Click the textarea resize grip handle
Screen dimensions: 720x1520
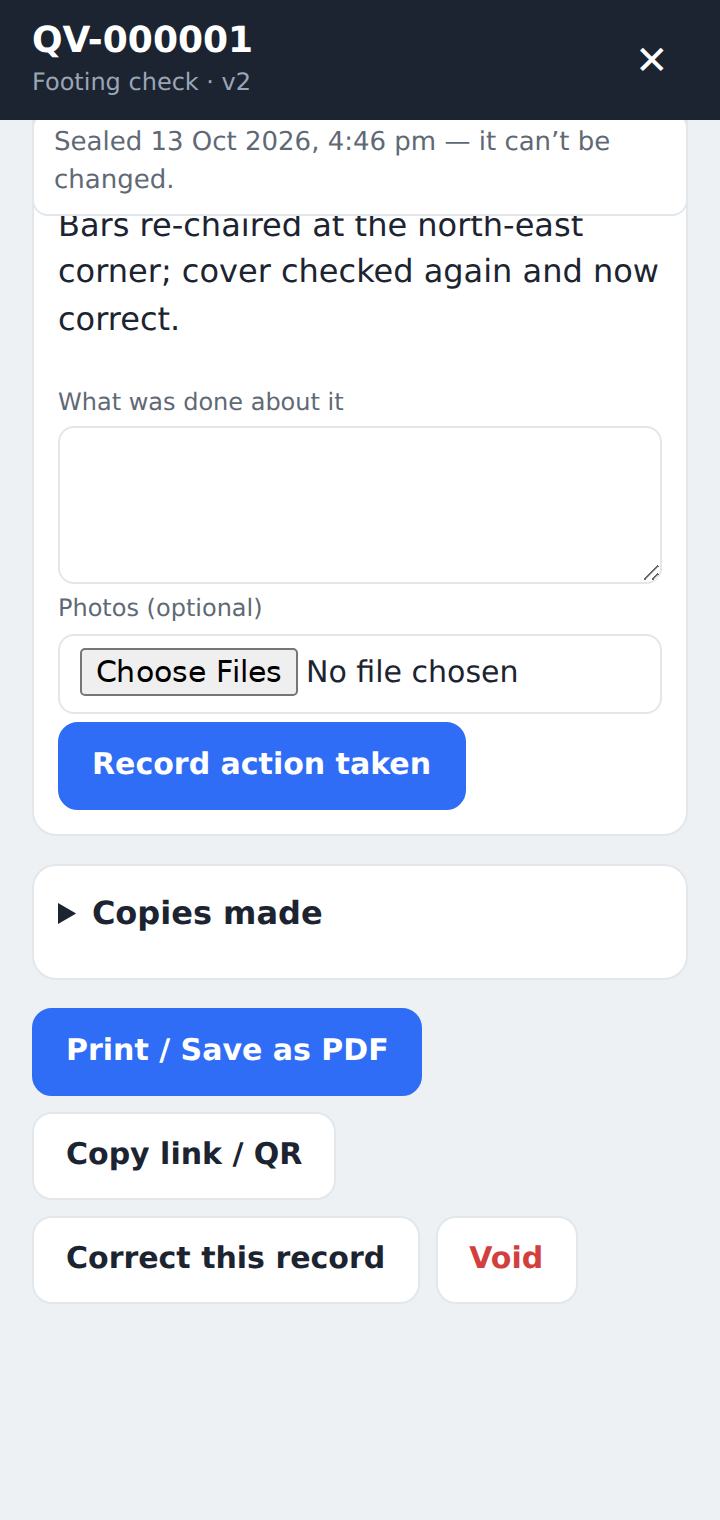tap(651, 572)
